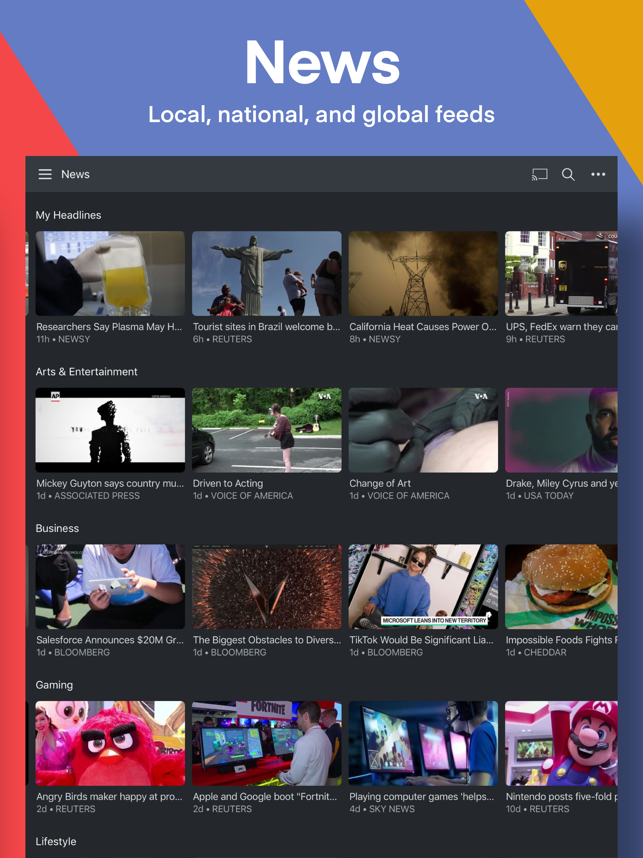Click the '1d • ASSOCIATED PRESS' source label

88,495
